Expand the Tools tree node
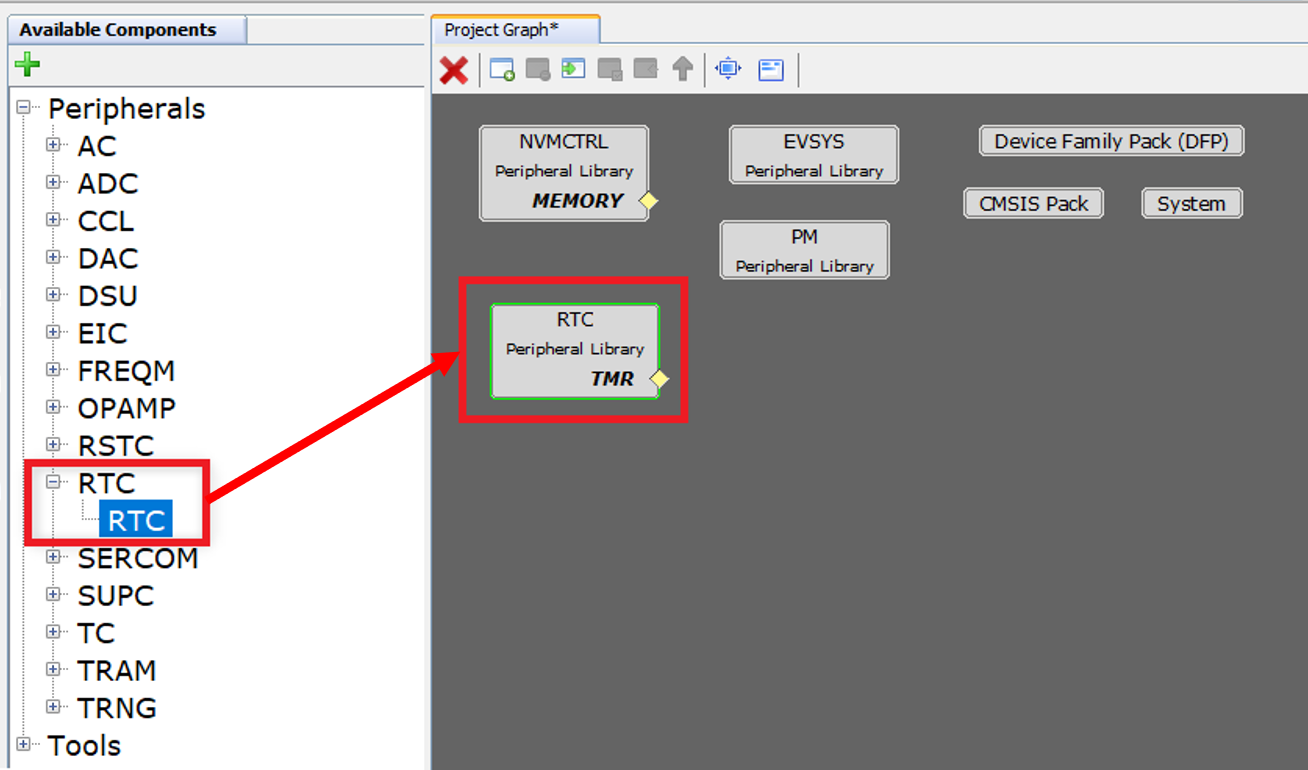 [23, 745]
